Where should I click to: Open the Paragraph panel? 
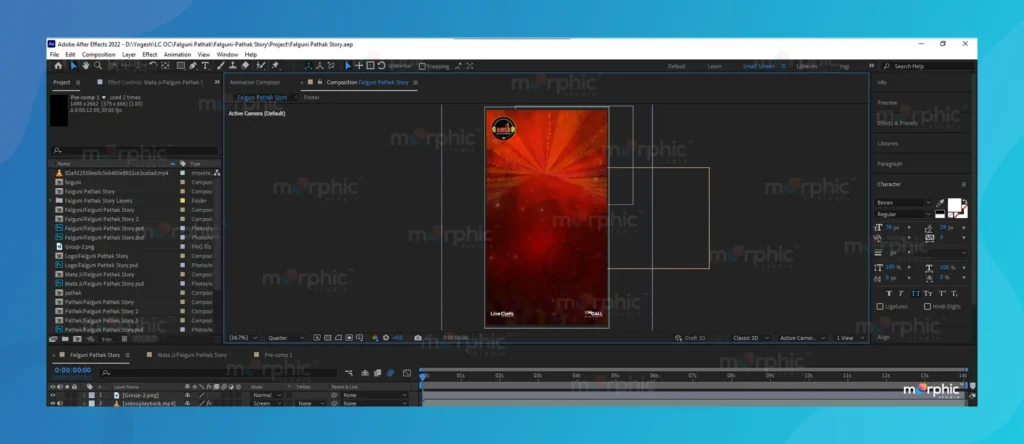(x=889, y=164)
